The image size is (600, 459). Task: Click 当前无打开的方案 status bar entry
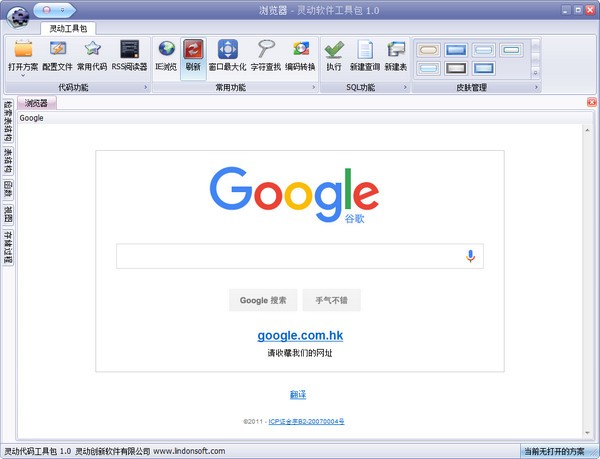[554, 451]
